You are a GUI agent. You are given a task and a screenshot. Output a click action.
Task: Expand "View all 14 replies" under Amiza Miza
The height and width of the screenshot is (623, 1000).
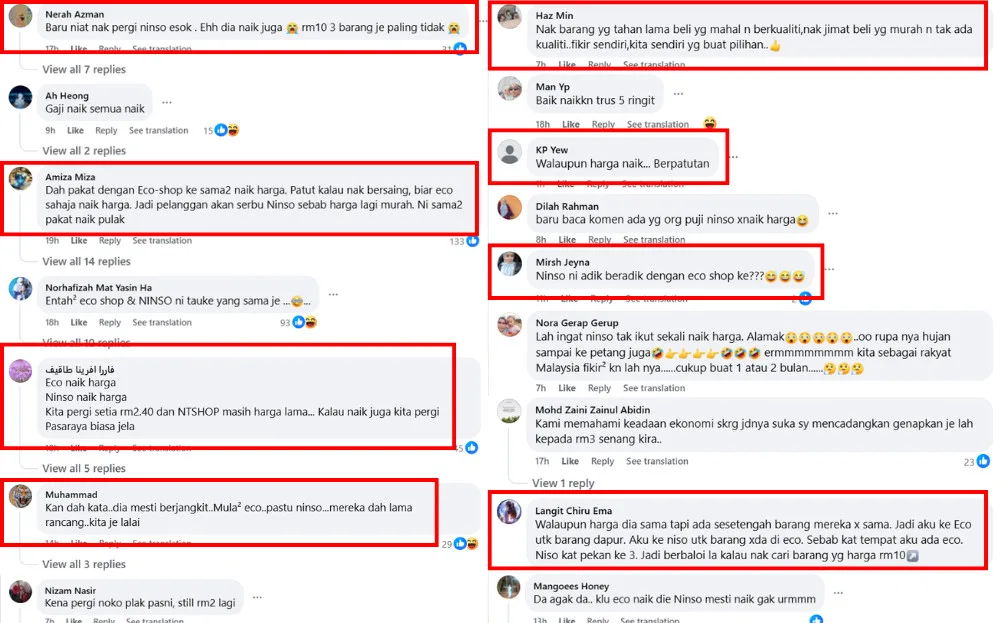click(x=86, y=261)
